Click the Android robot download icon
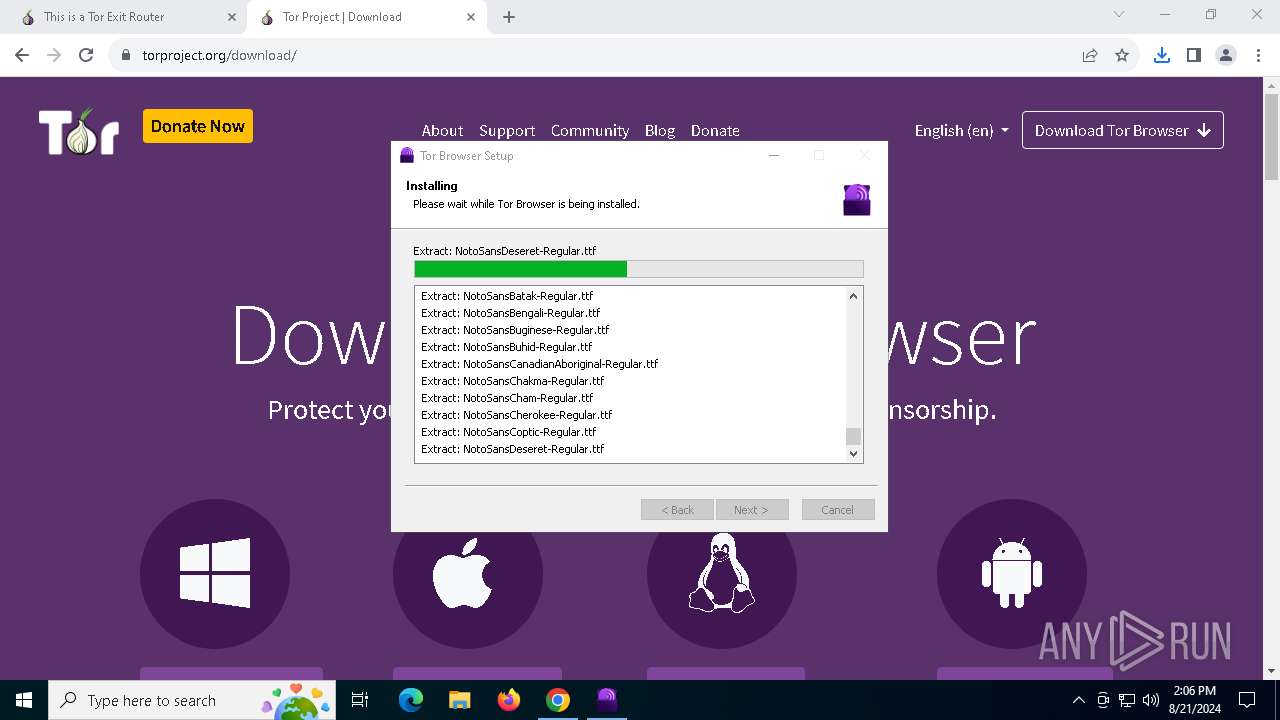1280x720 pixels. tap(1012, 574)
